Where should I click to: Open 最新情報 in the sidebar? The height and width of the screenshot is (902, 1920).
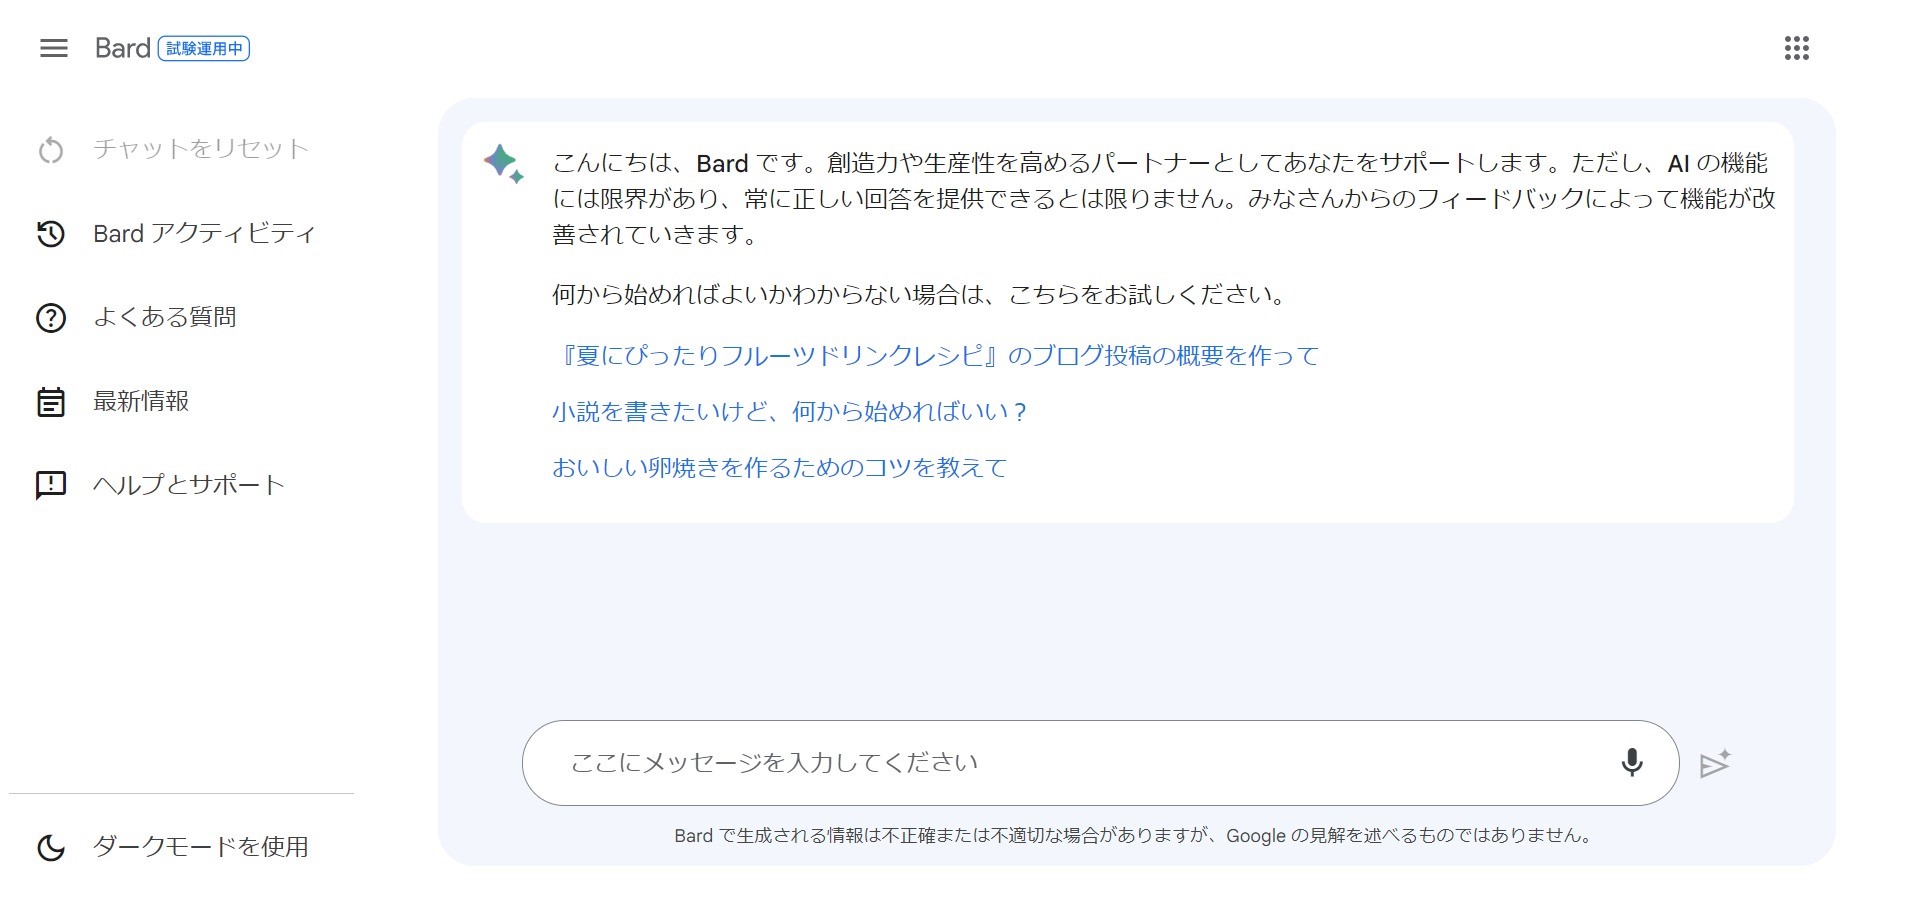141,401
